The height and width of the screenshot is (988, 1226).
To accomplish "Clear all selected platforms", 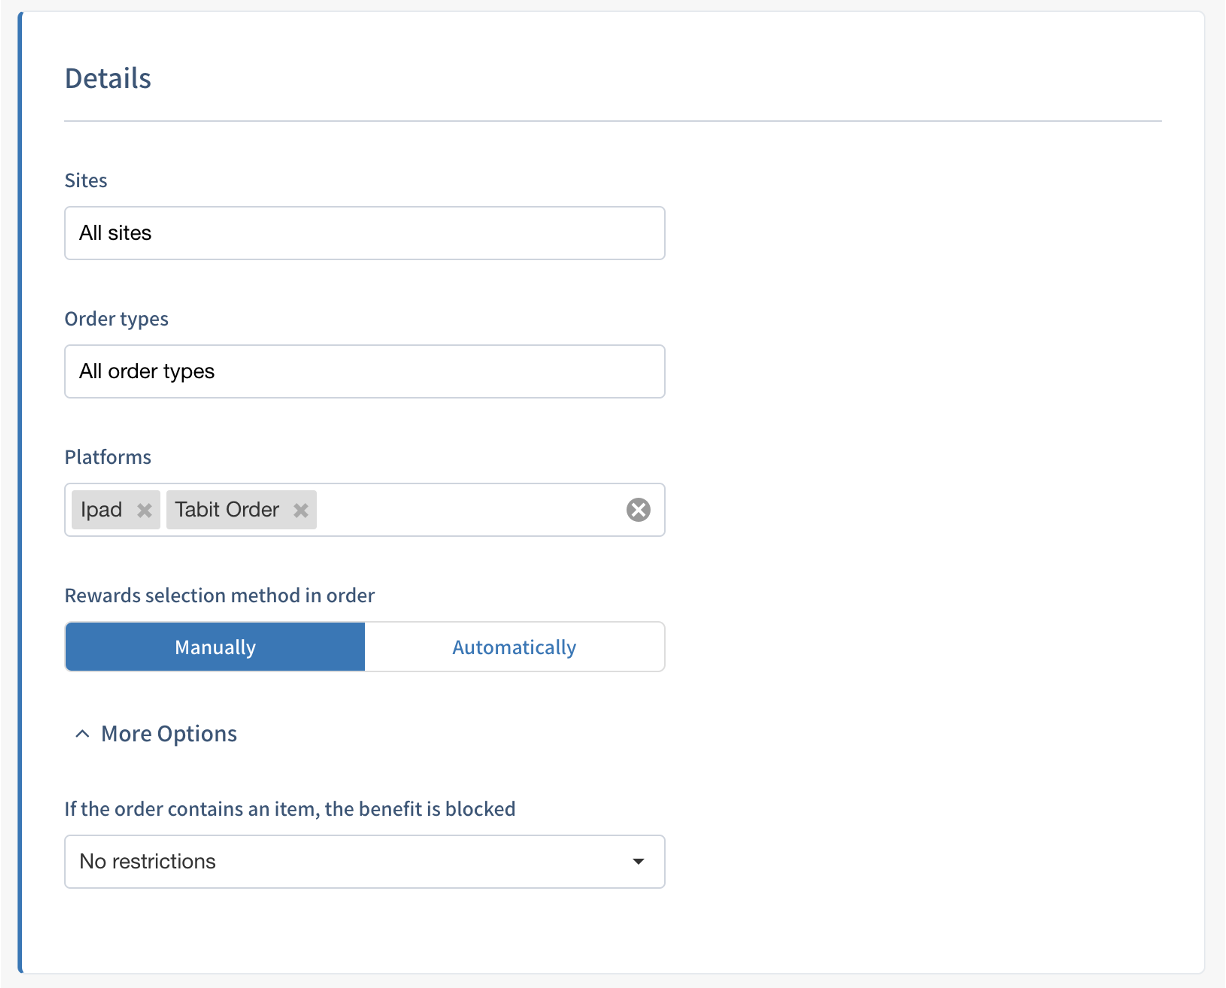I will (638, 510).
